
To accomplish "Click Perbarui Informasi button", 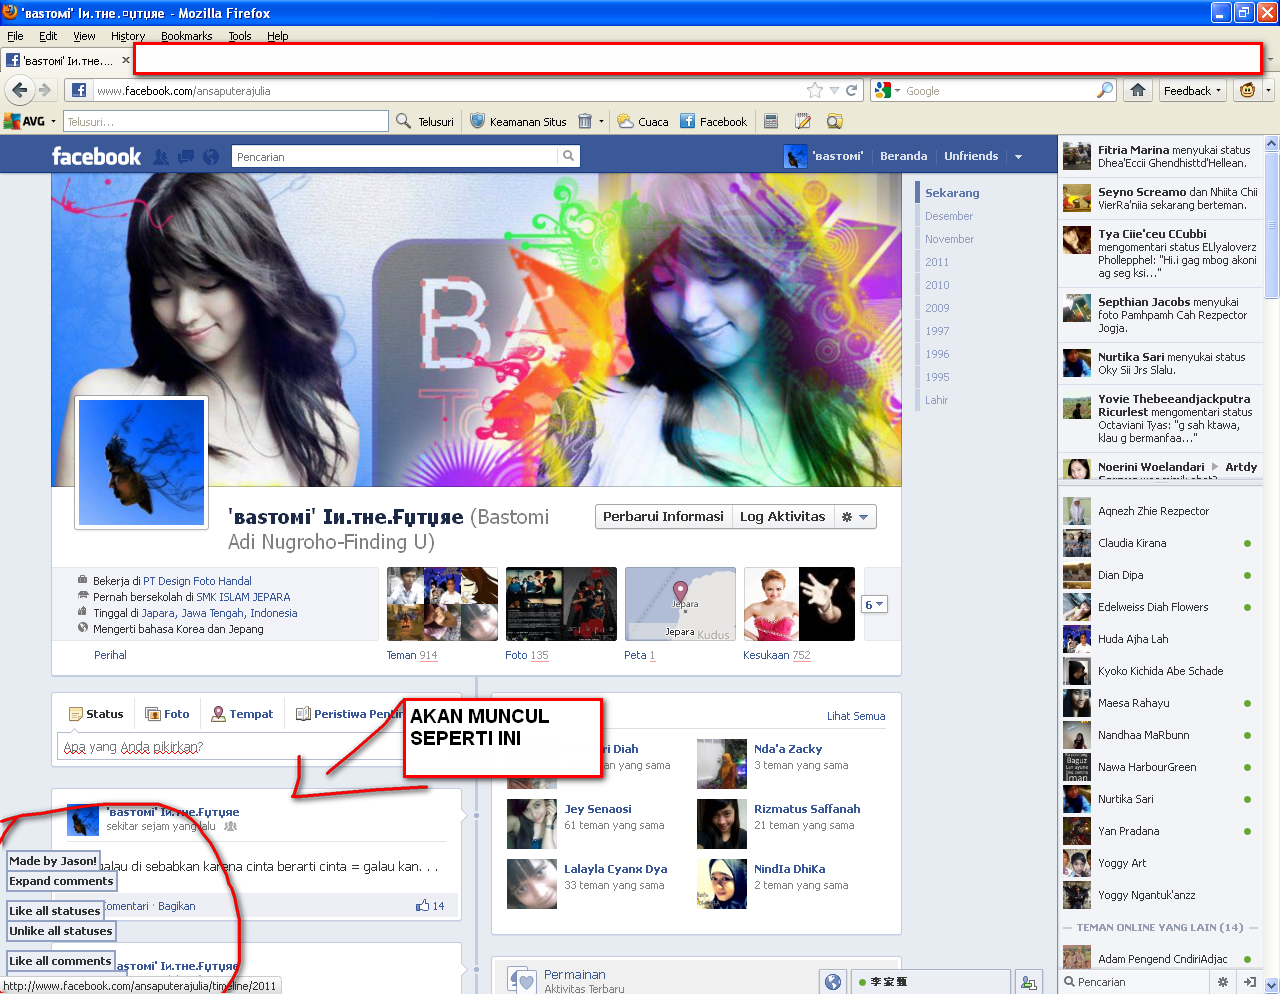I will click(663, 516).
